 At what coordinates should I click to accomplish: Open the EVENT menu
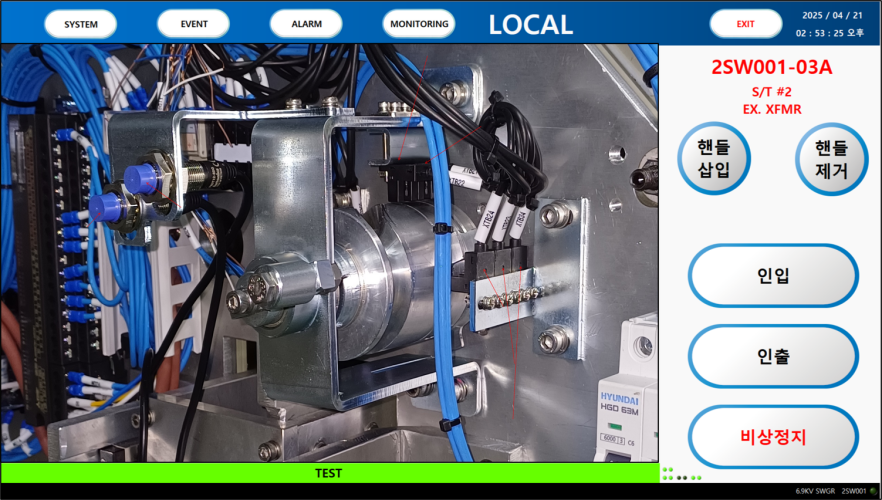tap(194, 24)
